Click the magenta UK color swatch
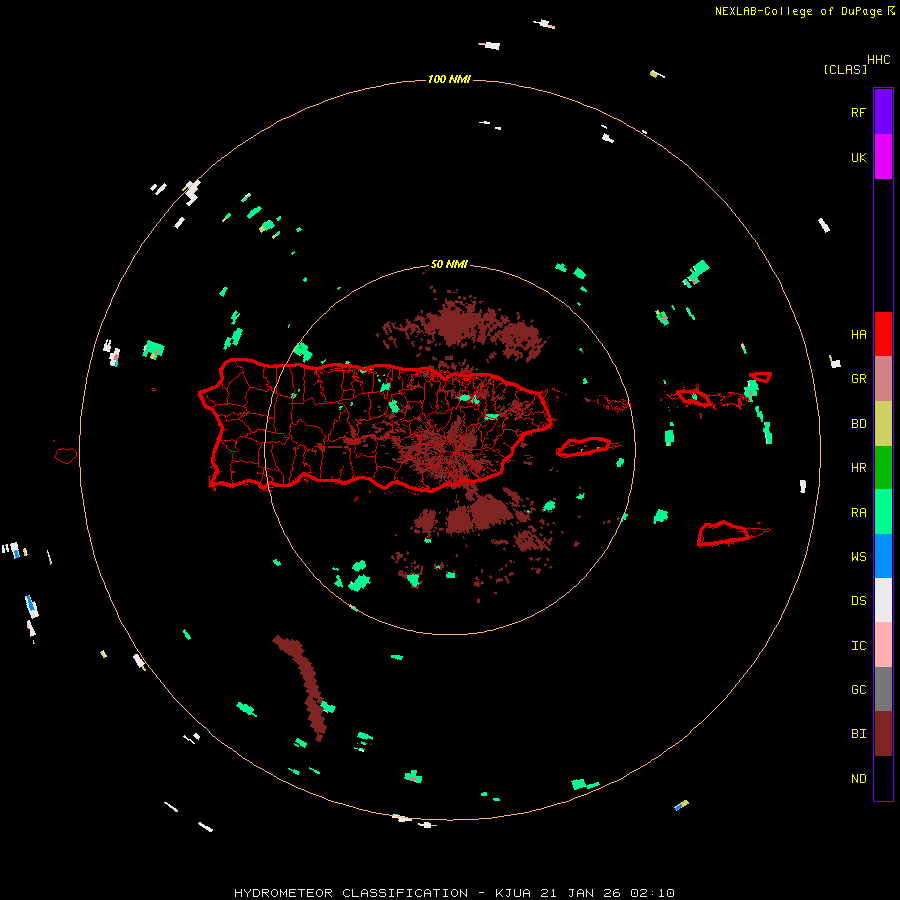This screenshot has height=900, width=900. tap(883, 157)
